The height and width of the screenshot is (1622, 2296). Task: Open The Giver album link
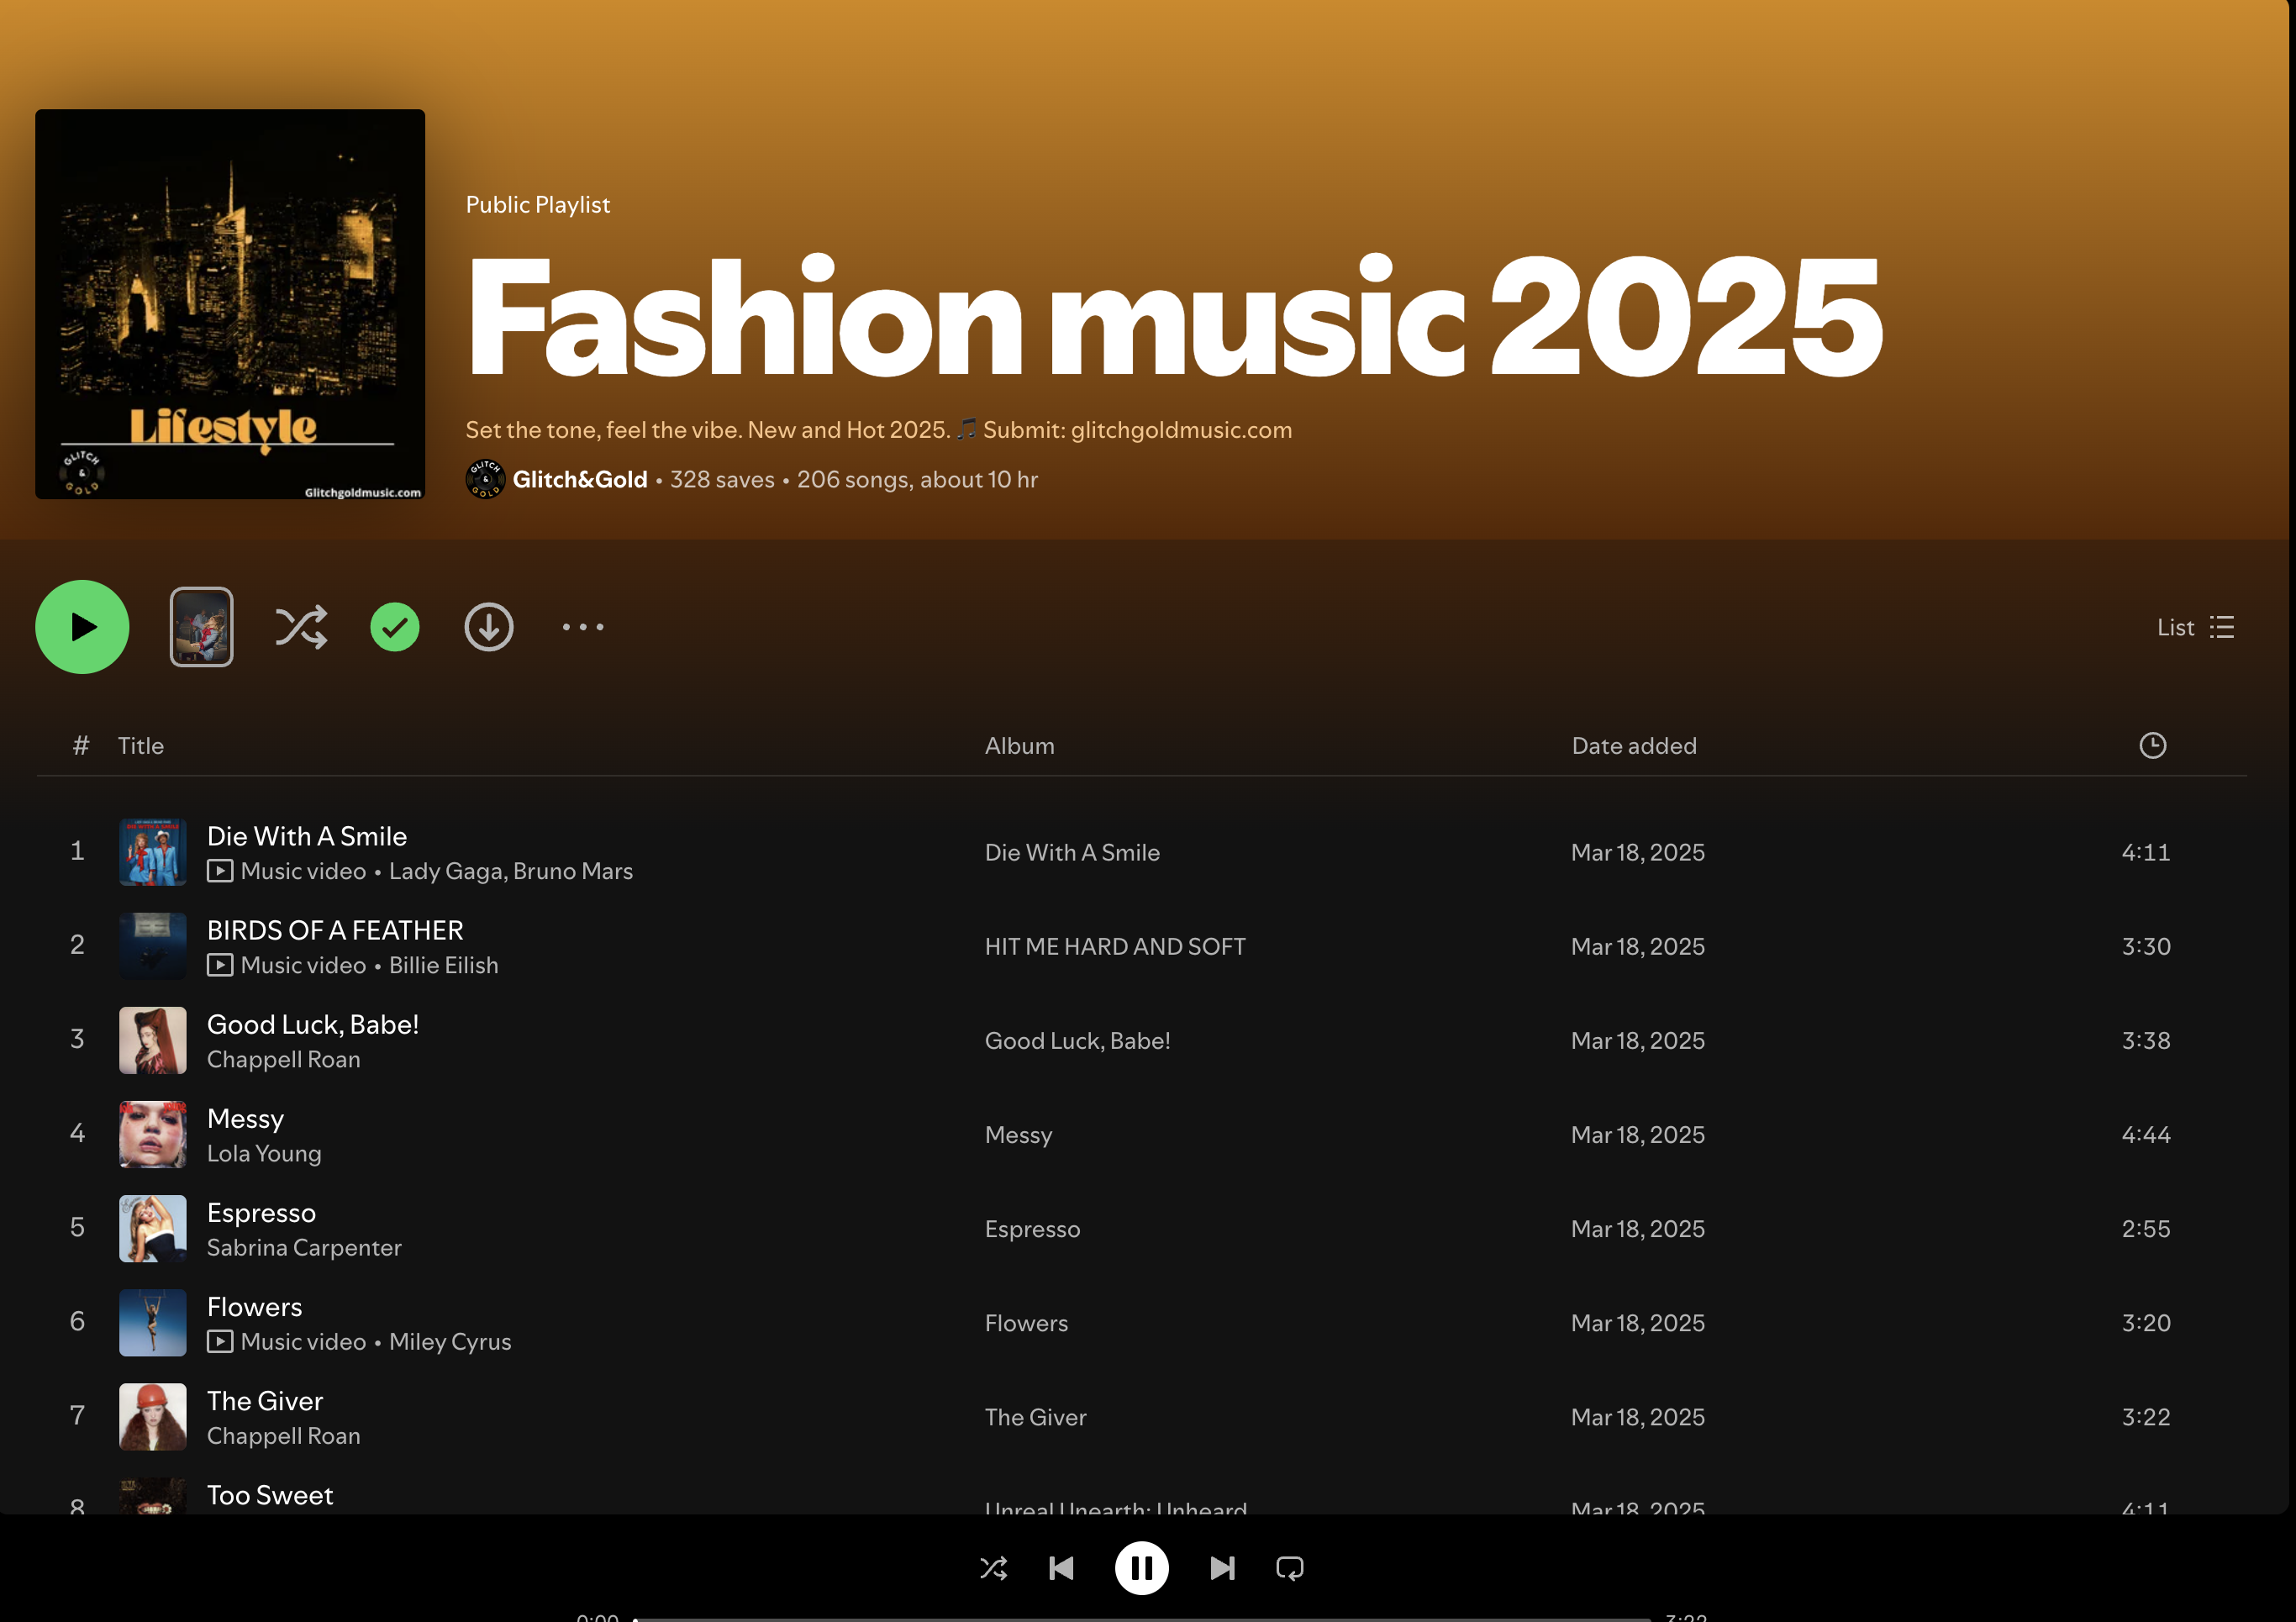1035,1417
